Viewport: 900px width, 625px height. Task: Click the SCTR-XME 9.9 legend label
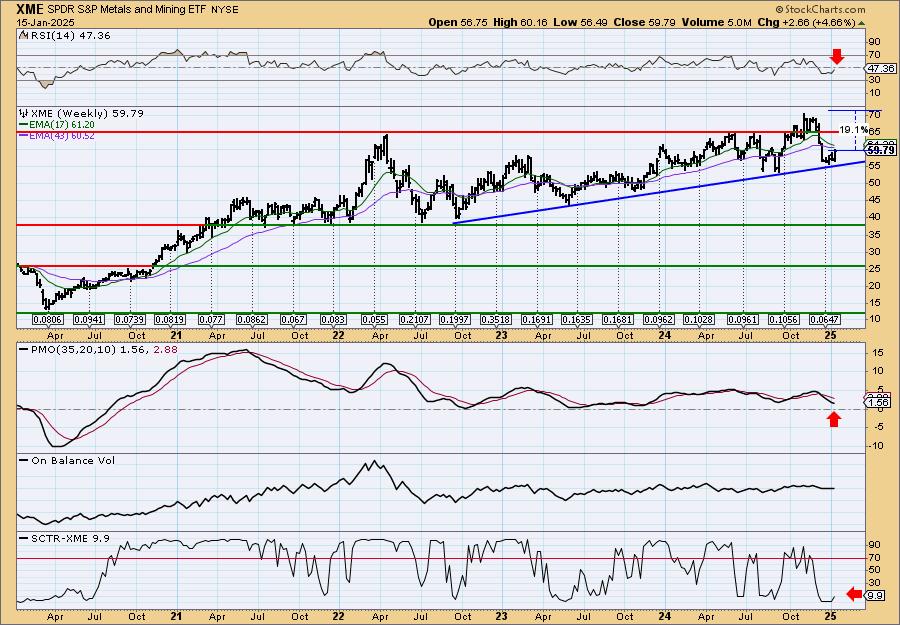pos(65,538)
